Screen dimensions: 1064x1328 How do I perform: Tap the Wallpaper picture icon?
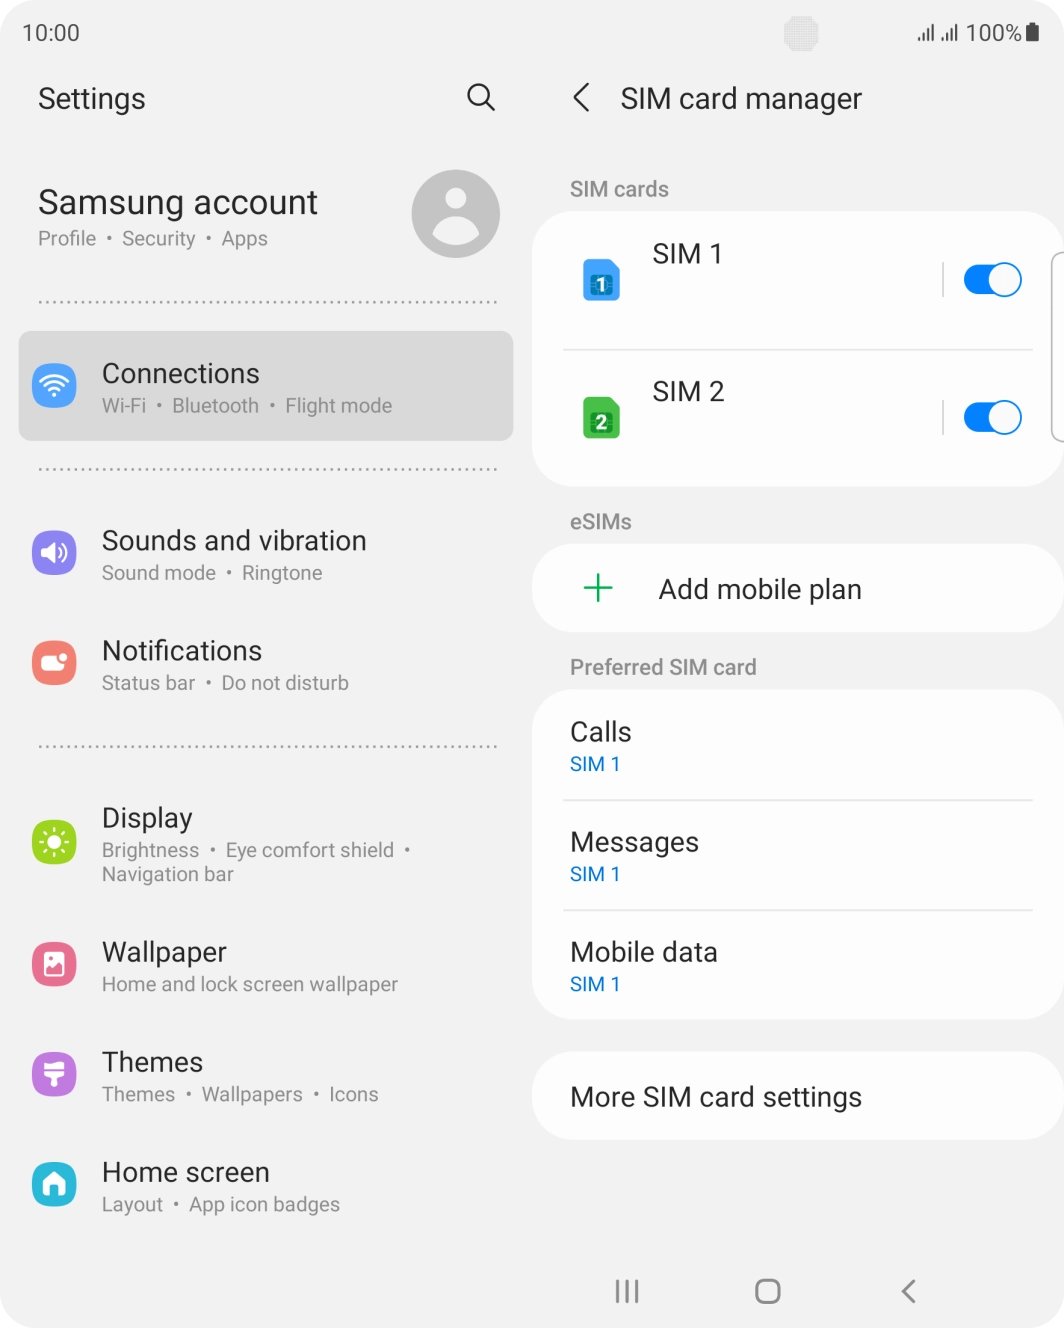click(54, 965)
